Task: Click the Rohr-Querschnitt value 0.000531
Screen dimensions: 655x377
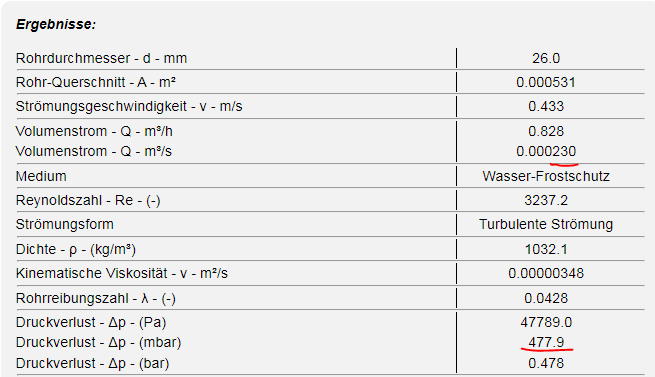Action: (546, 82)
